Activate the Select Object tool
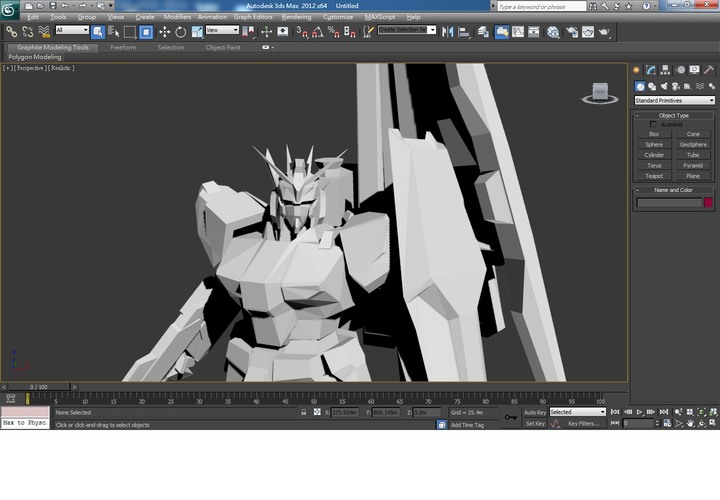Image resolution: width=720 pixels, height=500 pixels. click(x=98, y=32)
